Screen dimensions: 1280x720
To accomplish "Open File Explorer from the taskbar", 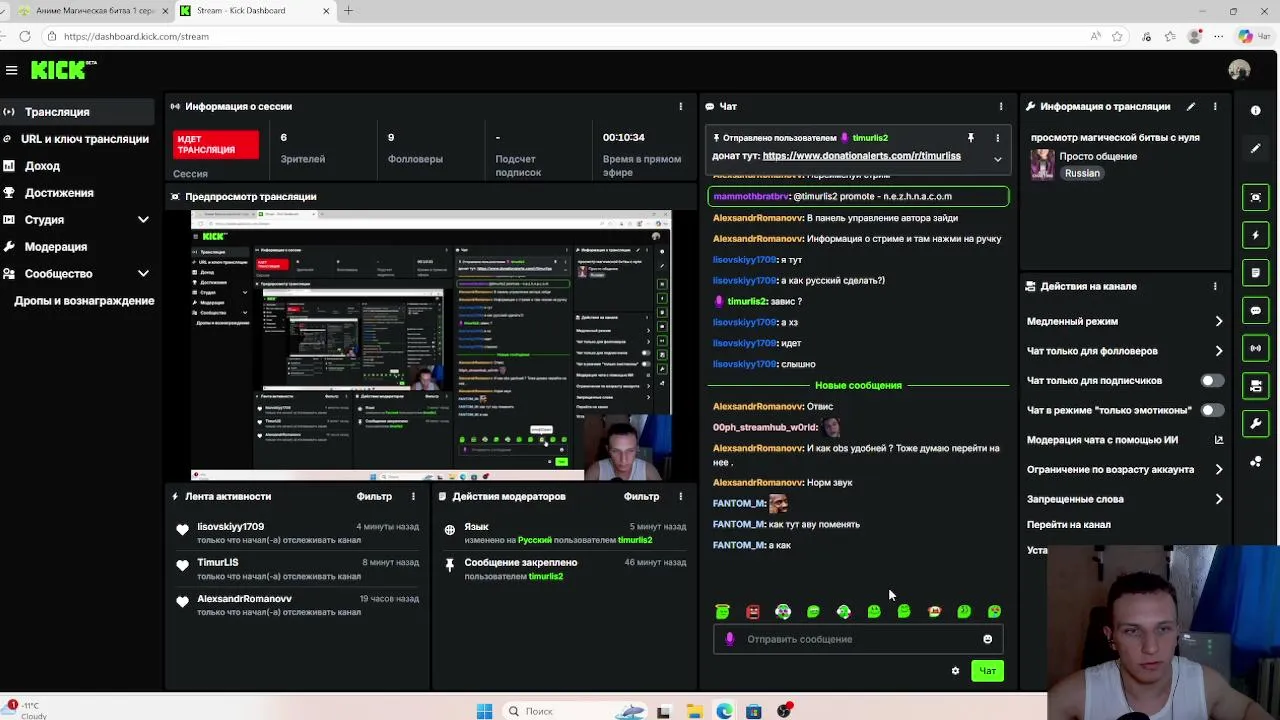I will pyautogui.click(x=694, y=711).
